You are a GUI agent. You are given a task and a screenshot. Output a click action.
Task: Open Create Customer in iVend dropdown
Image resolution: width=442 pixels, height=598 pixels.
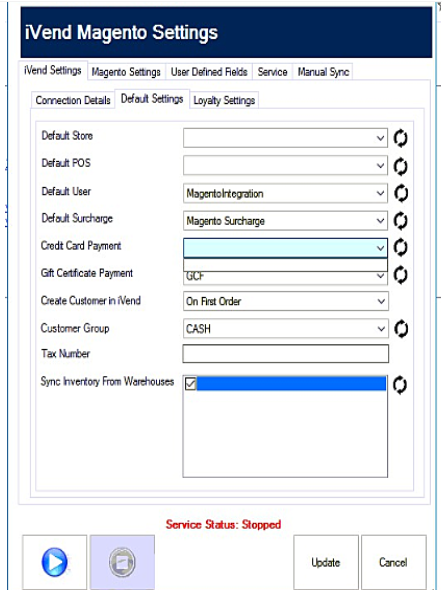tap(286, 301)
